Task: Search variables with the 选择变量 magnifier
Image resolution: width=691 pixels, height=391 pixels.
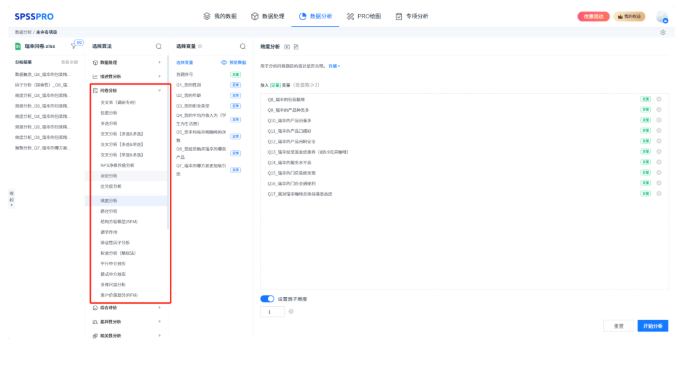Action: pyautogui.click(x=243, y=46)
